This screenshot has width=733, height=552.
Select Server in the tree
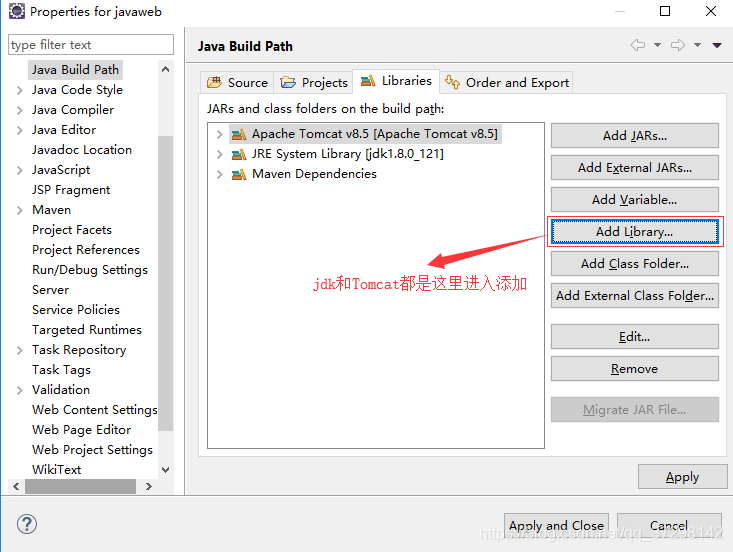tap(50, 290)
